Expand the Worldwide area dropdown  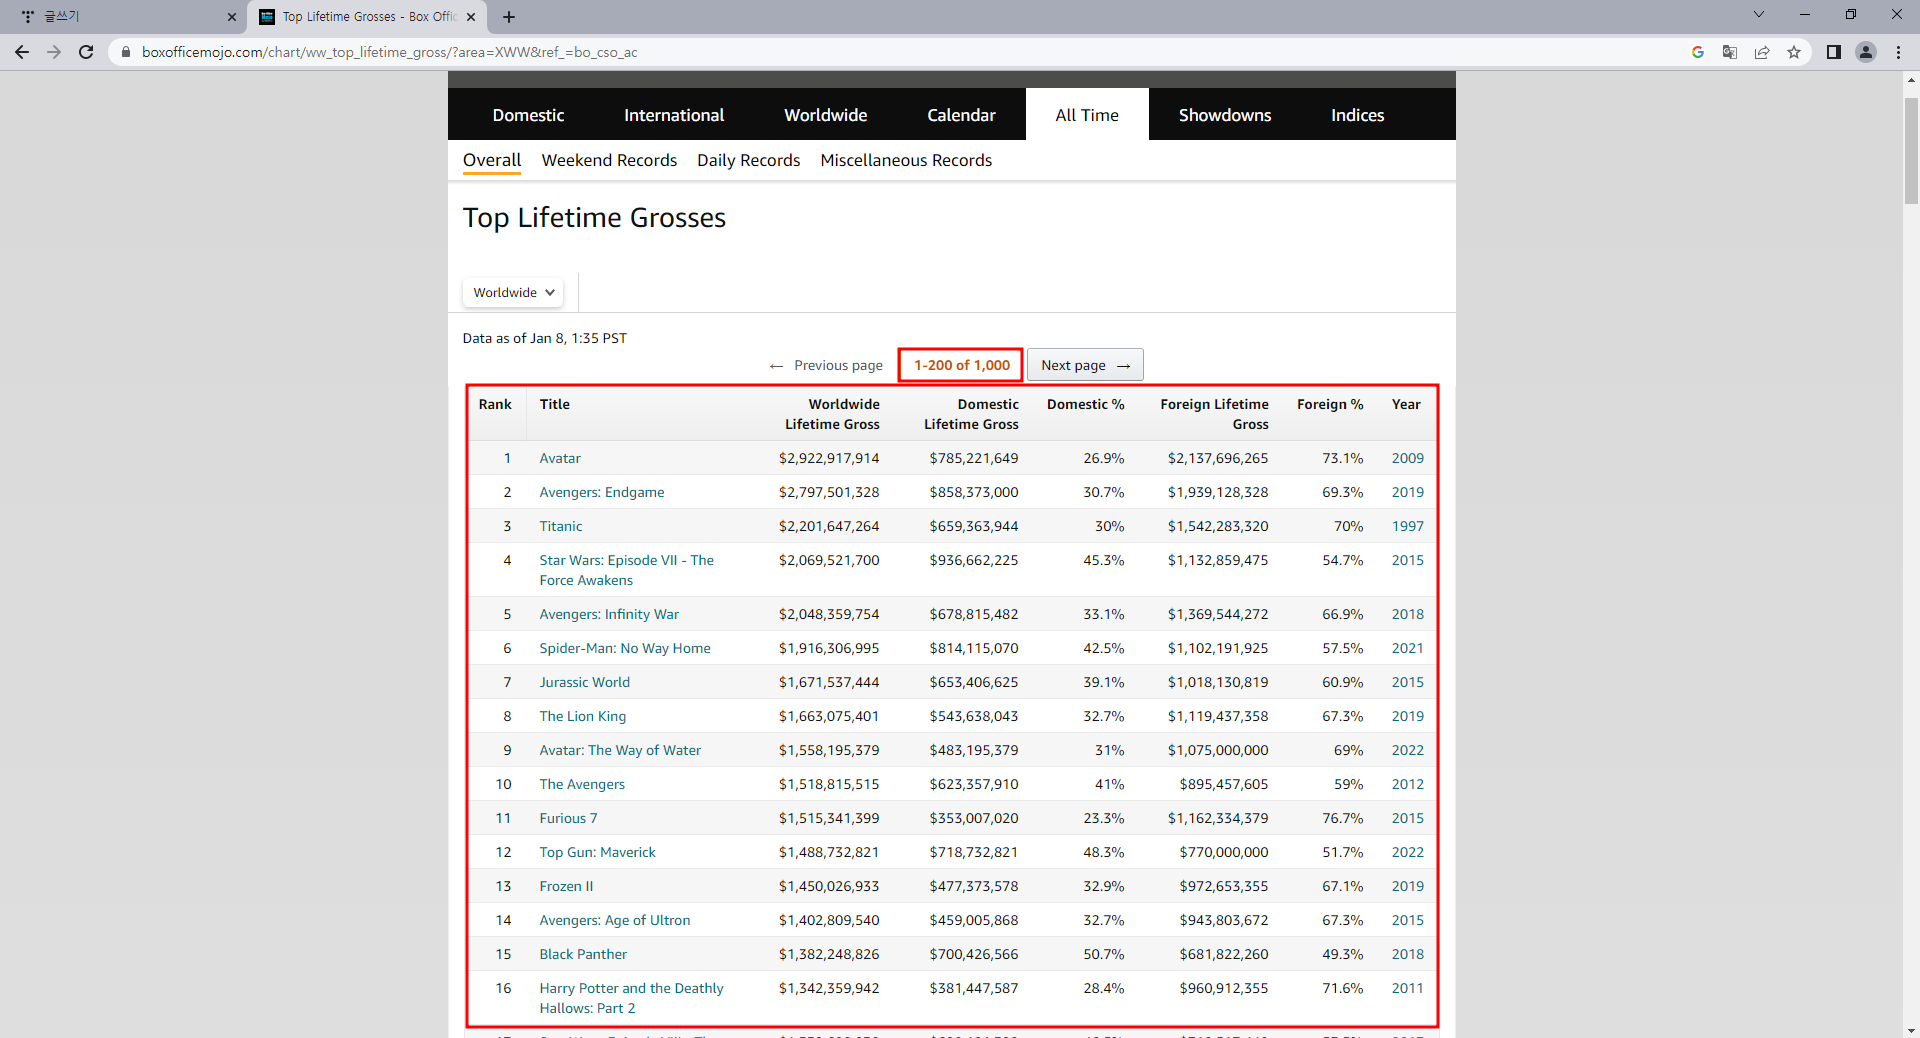pos(513,292)
